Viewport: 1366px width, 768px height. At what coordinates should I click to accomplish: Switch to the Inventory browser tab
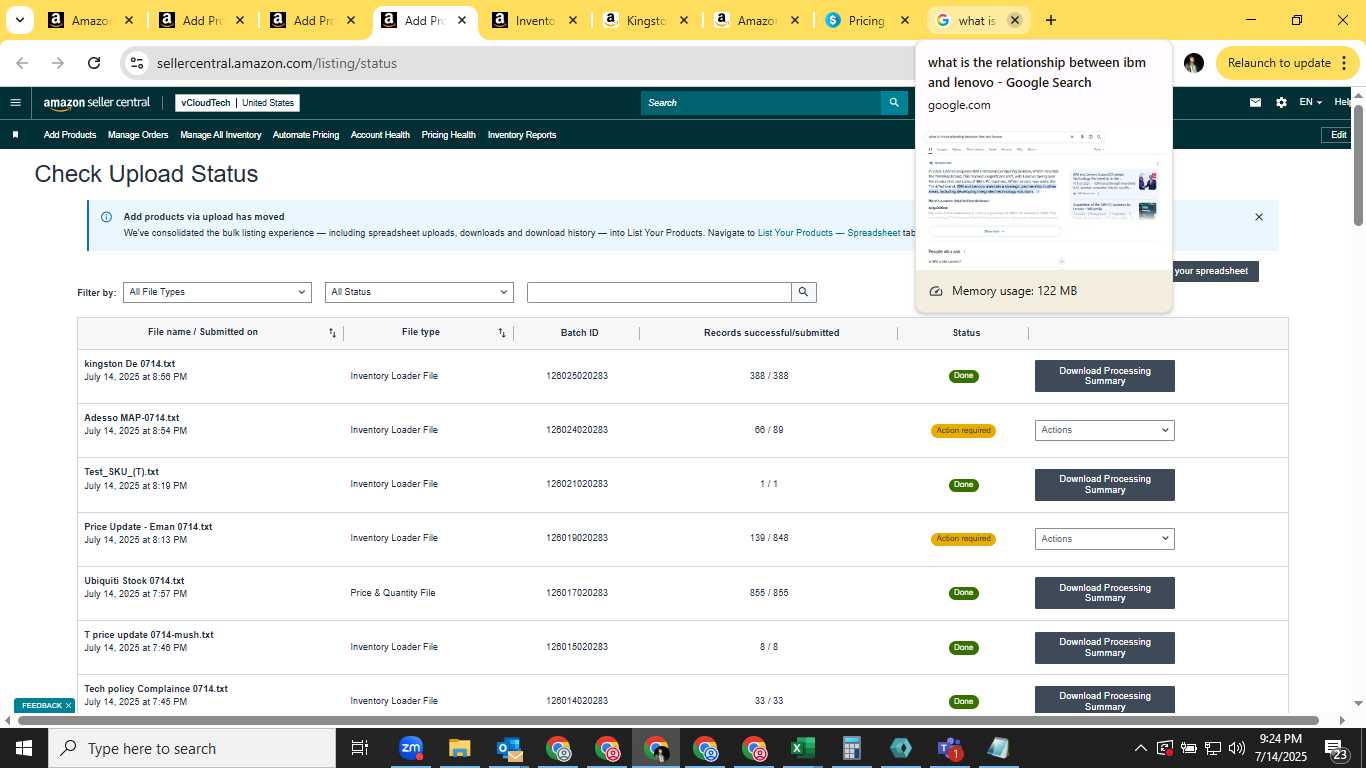click(535, 20)
